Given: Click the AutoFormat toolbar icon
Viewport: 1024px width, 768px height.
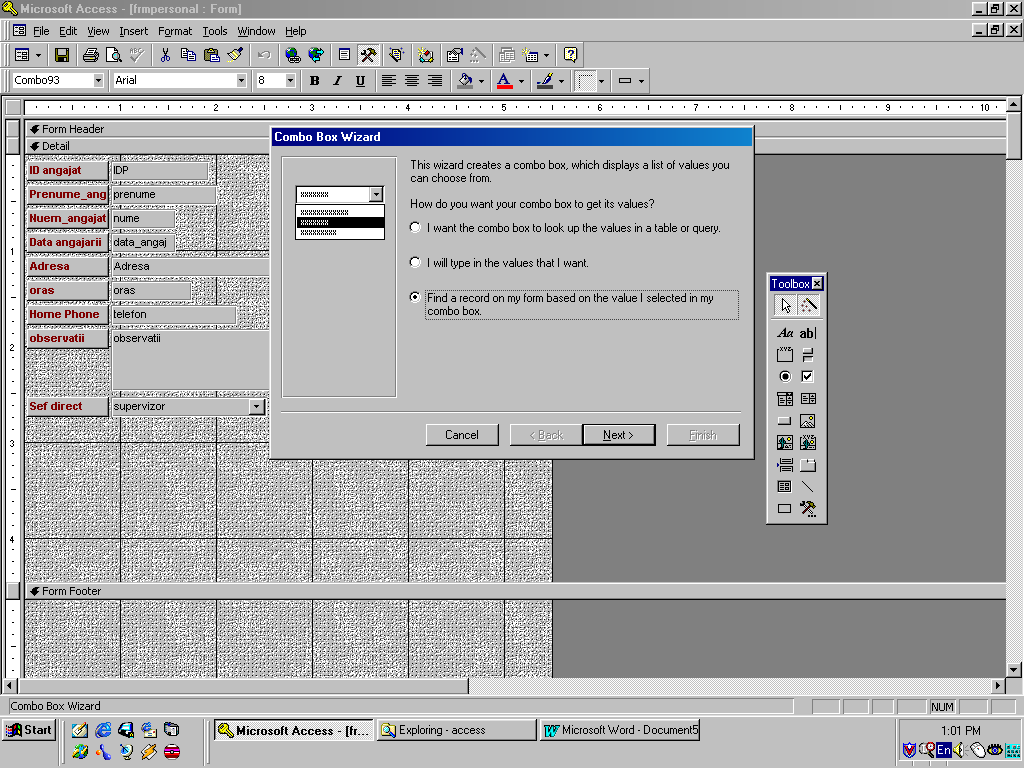Looking at the screenshot, I should [396, 56].
